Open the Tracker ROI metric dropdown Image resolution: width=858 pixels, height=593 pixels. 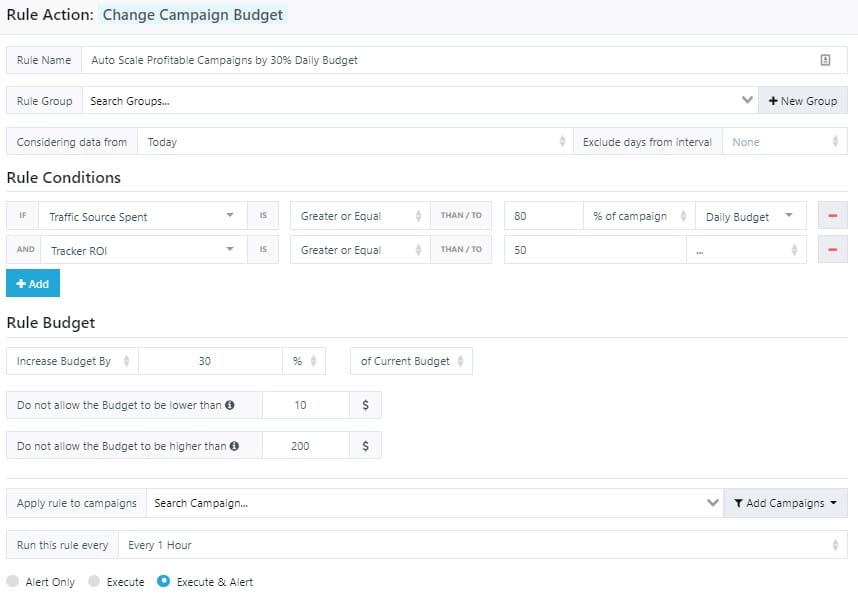click(x=143, y=250)
